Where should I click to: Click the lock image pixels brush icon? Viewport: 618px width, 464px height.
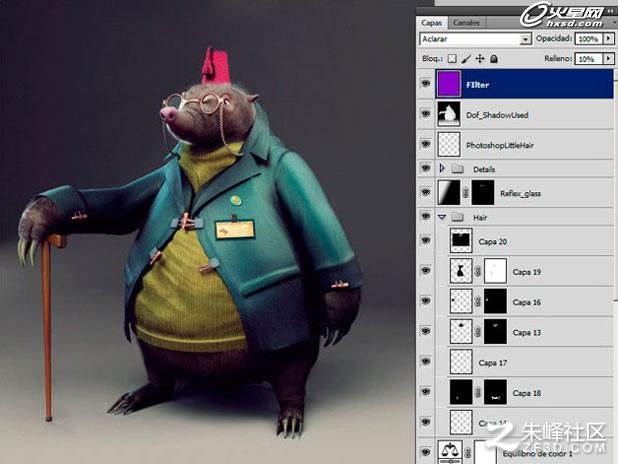(466, 59)
